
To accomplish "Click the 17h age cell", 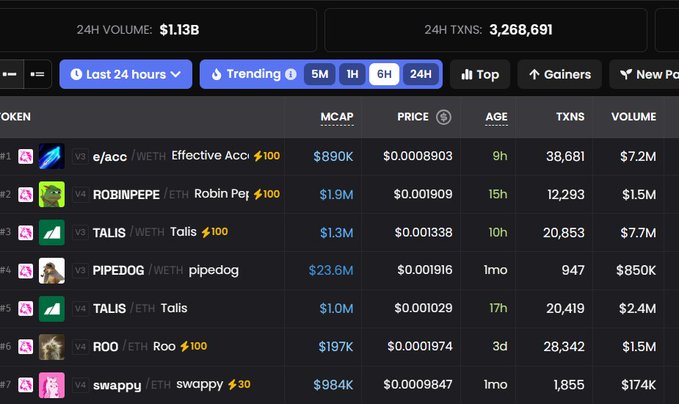I will 498,308.
